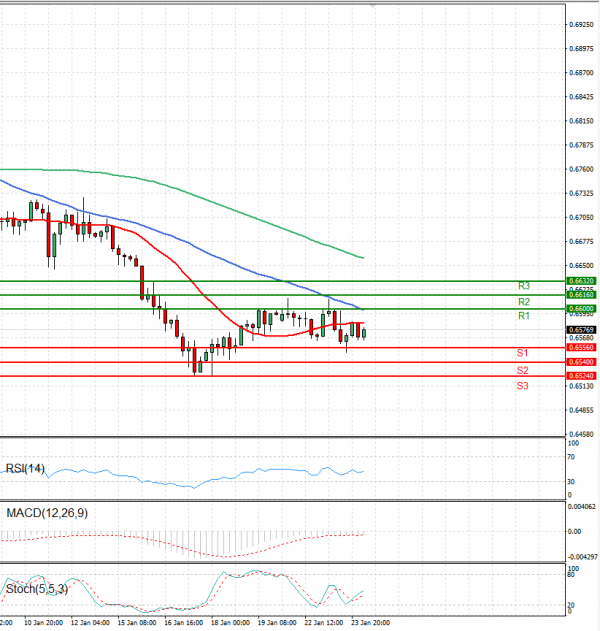600x631 pixels.
Task: Click the 12 Jan 04:00 time label
Action: [x=90, y=623]
